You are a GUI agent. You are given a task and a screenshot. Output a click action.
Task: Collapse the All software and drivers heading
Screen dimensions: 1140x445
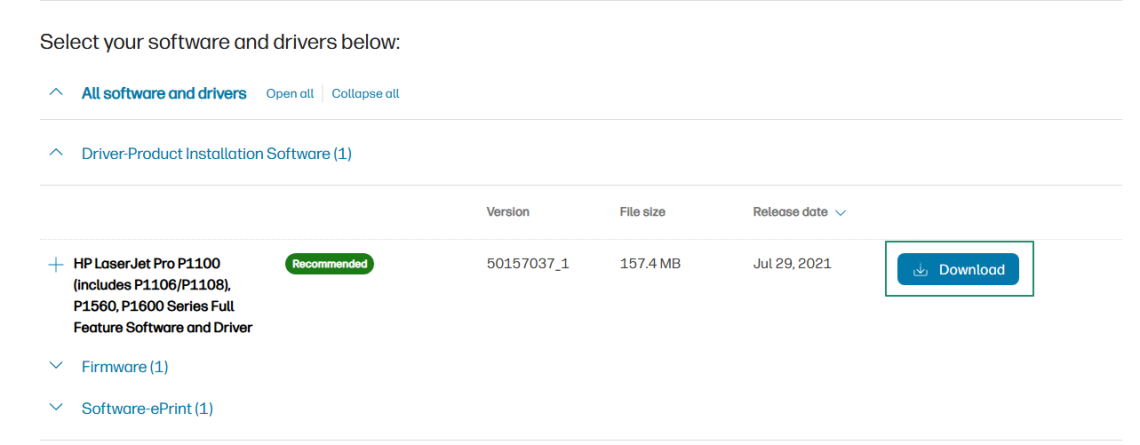pos(164,93)
